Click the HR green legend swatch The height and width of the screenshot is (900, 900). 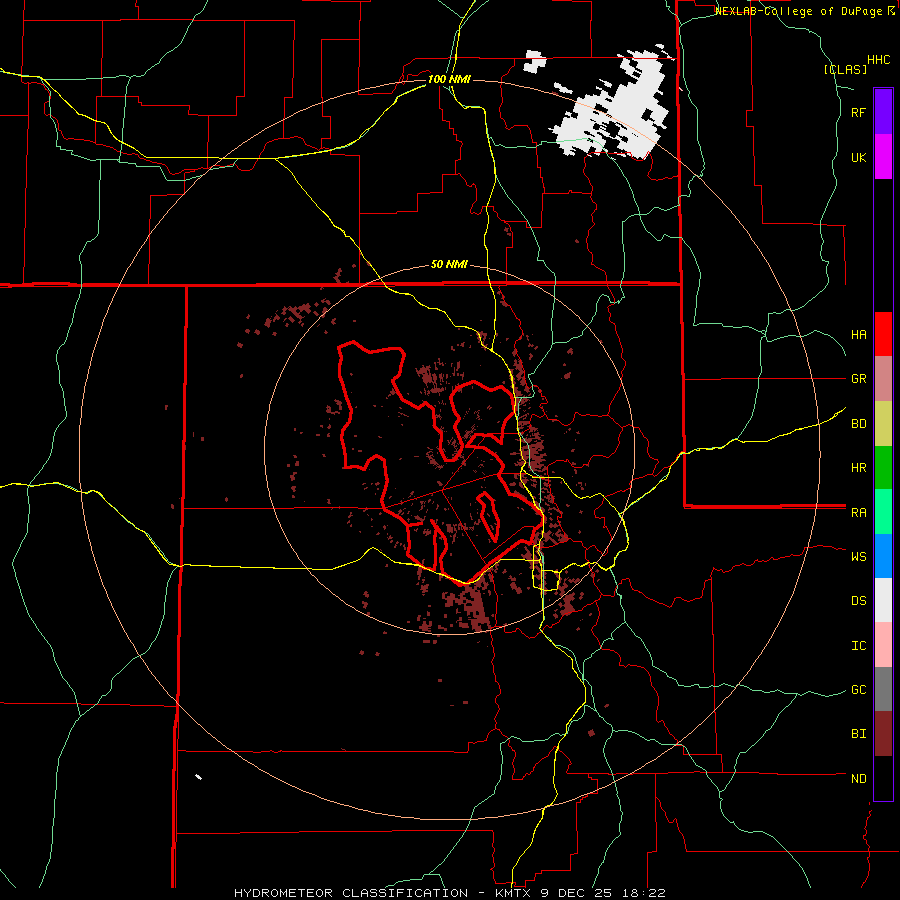883,467
